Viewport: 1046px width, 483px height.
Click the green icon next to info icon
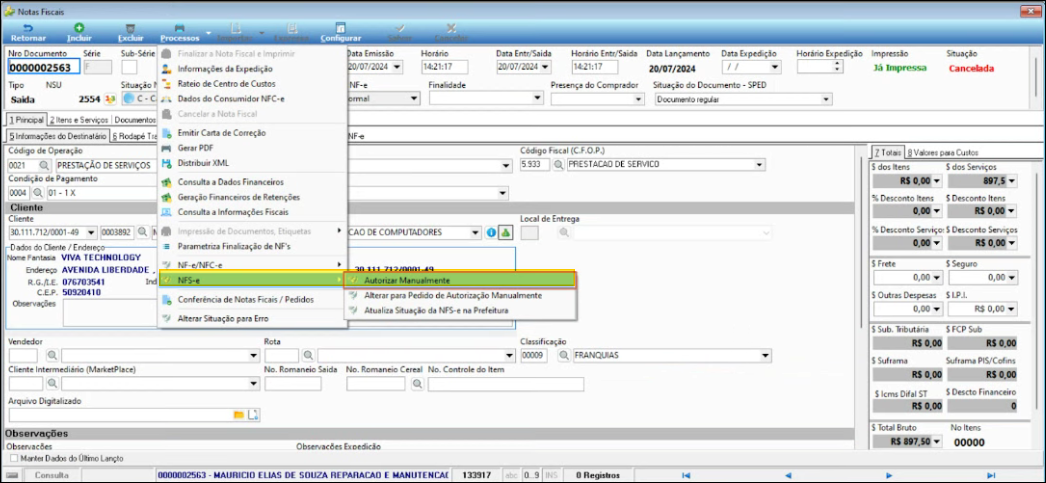point(505,232)
